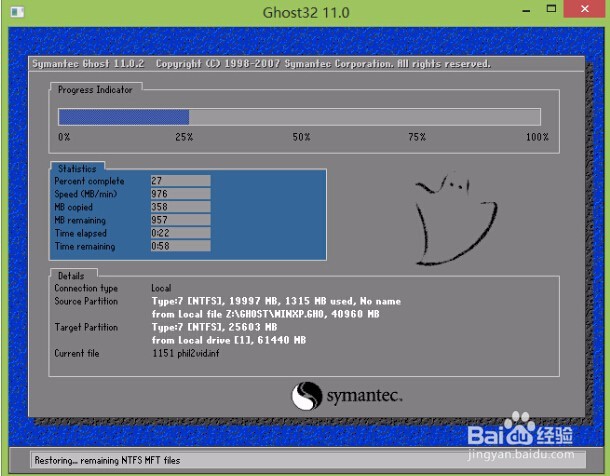Image resolution: width=610 pixels, height=476 pixels.
Task: Click the target Type:7 NTFS 25603 MB line
Action: [x=214, y=327]
